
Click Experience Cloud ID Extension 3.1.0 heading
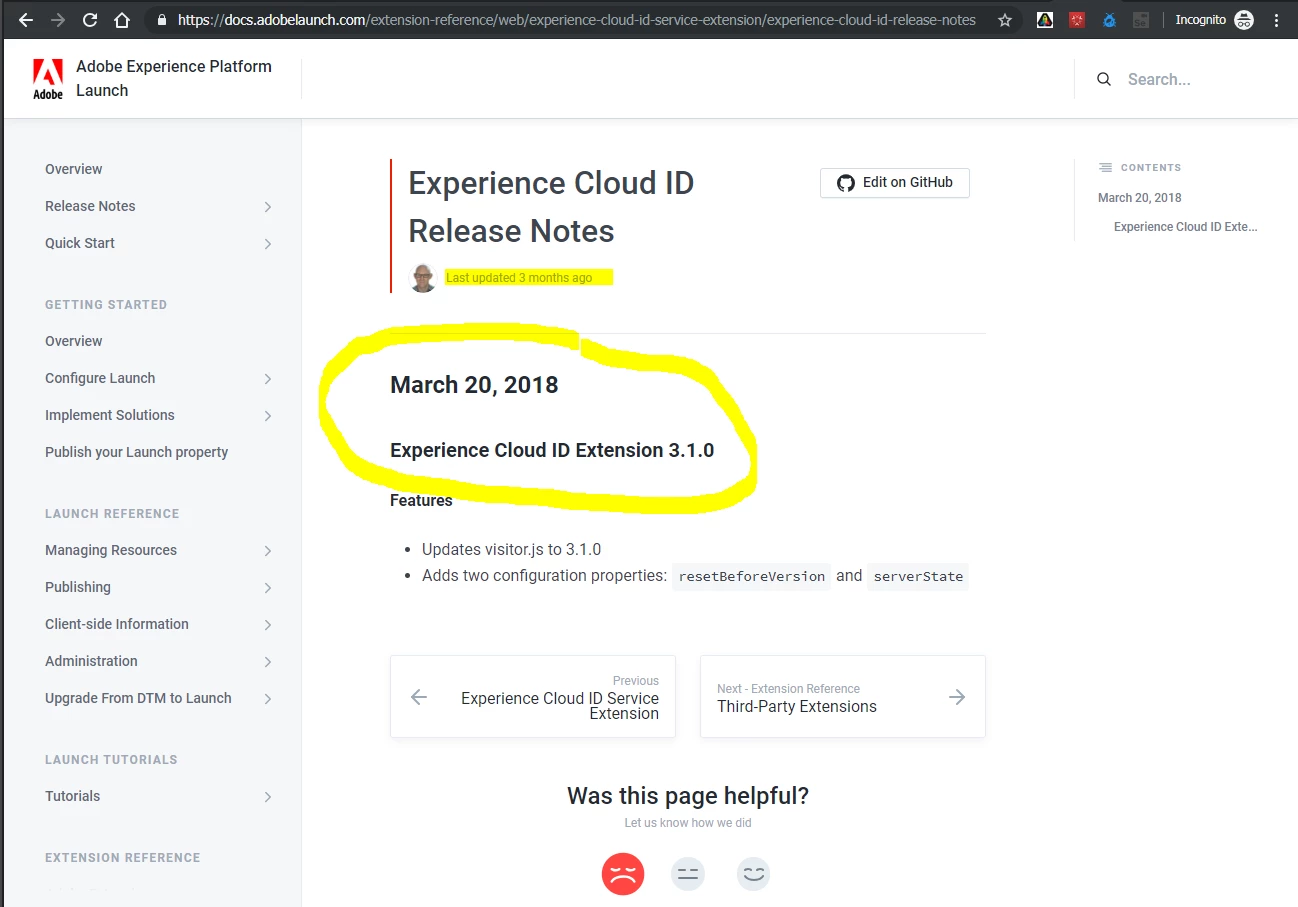(552, 450)
